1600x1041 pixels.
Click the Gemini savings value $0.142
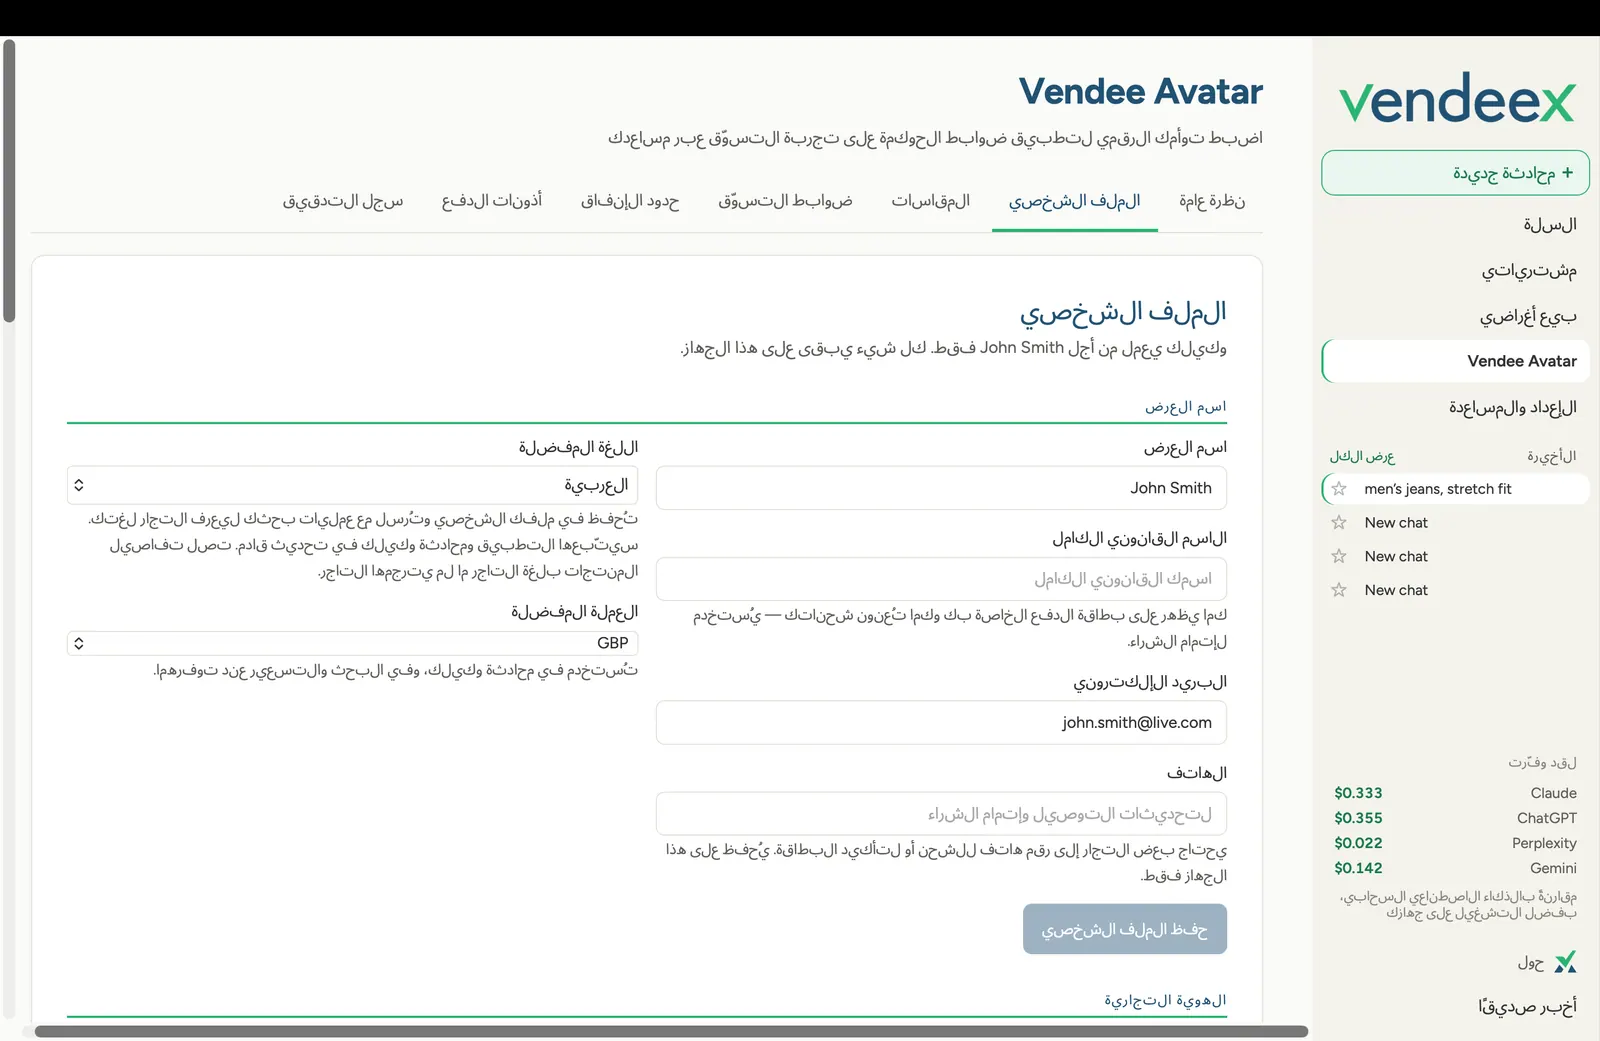1358,868
